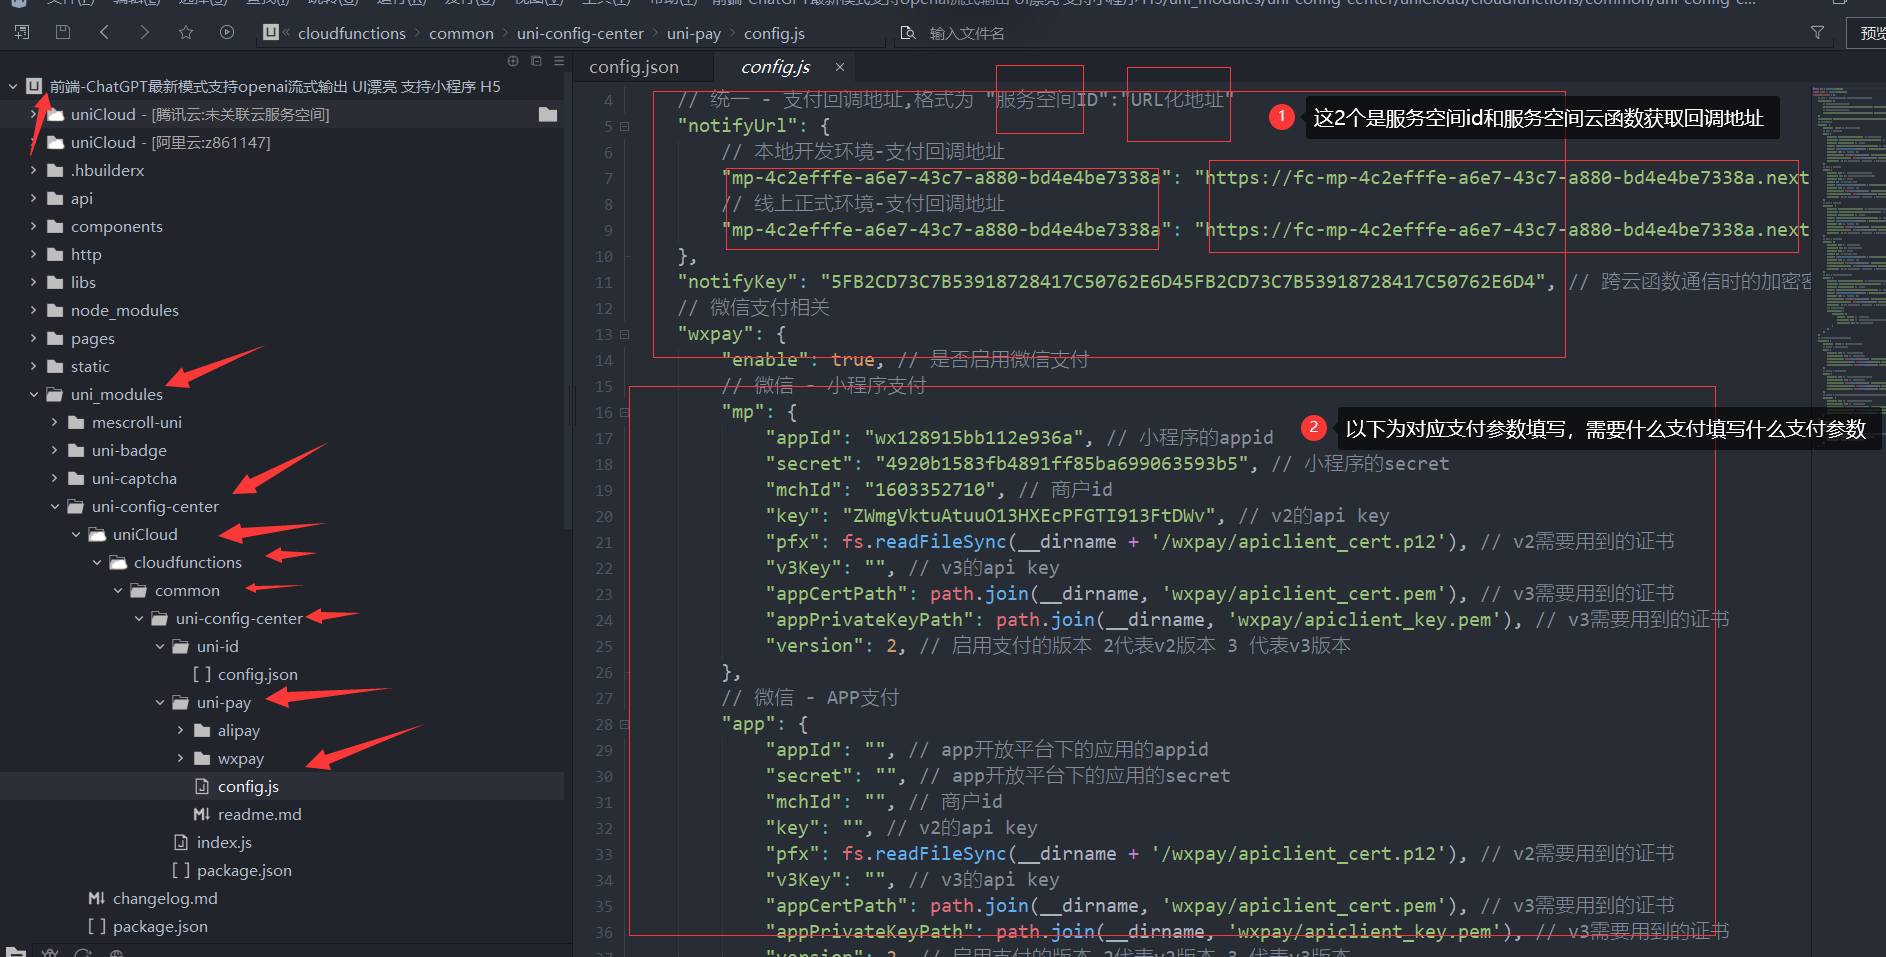Go forward with the right arrow icon
The width and height of the screenshot is (1886, 957).
(145, 33)
